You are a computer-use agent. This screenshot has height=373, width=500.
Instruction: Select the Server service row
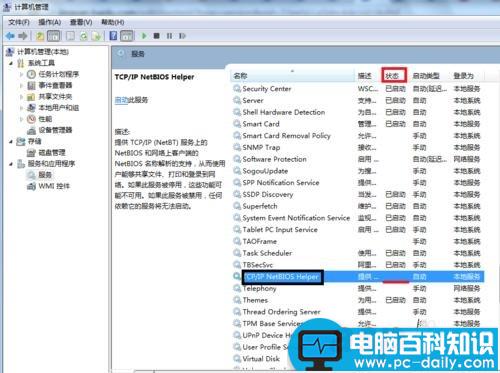(x=358, y=100)
